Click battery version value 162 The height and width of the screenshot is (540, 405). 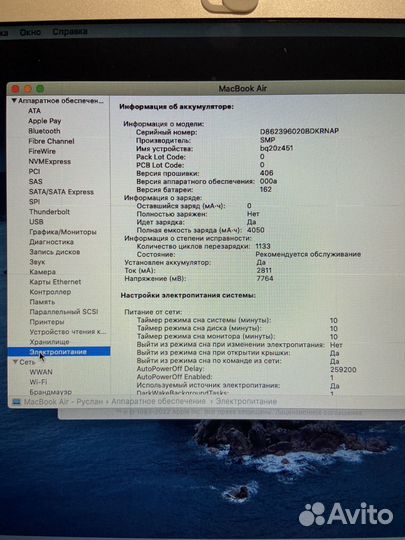266,189
